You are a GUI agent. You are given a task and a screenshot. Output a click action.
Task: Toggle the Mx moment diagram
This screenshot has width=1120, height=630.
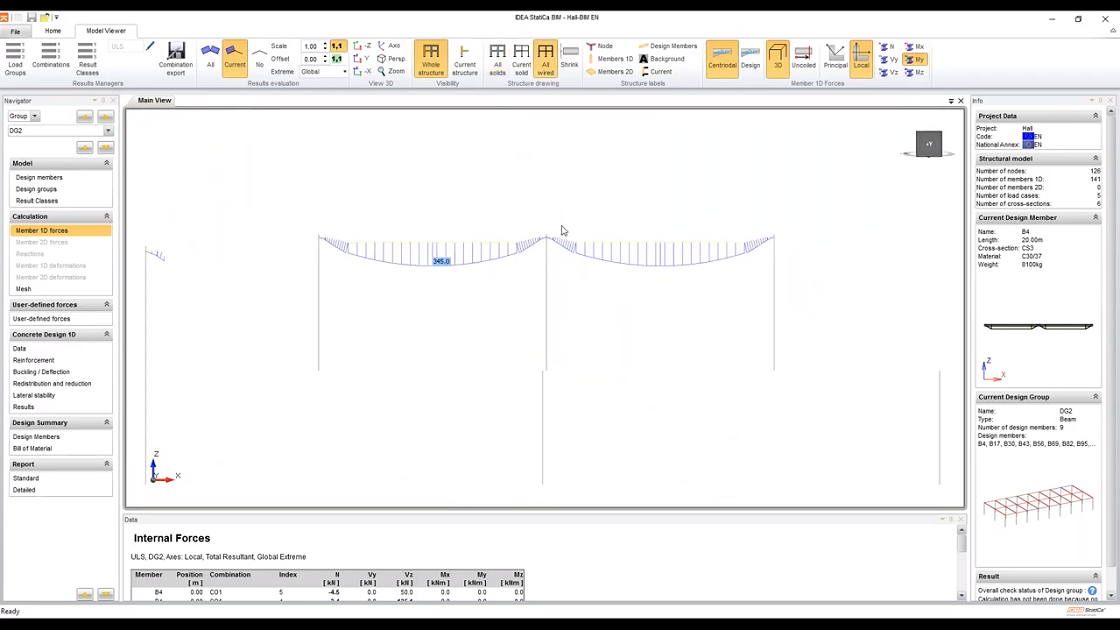[914, 46]
